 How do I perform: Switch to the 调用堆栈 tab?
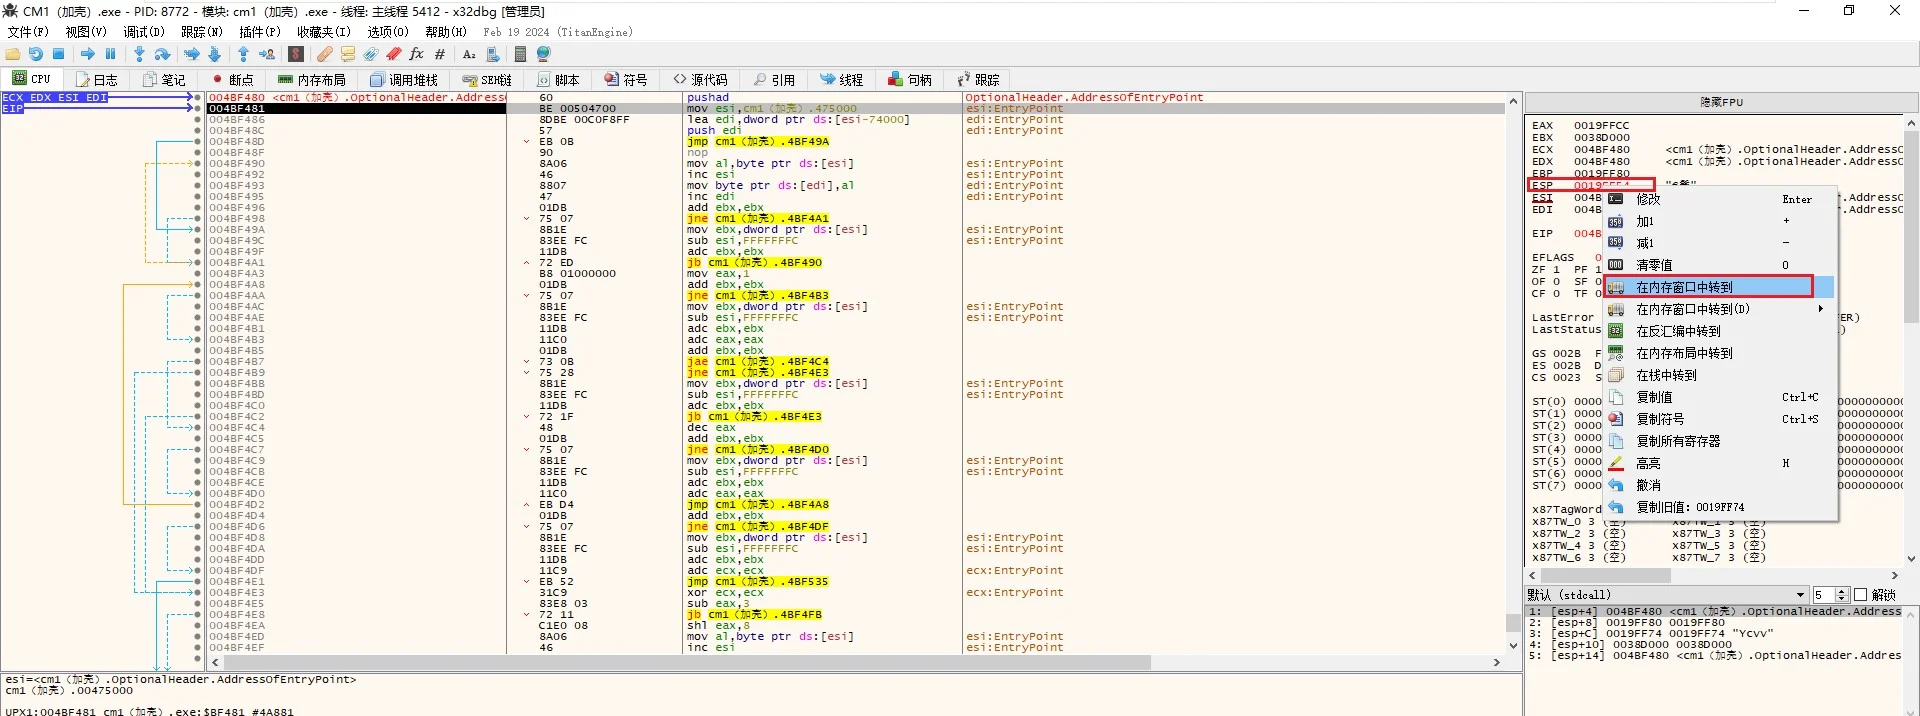[x=404, y=80]
